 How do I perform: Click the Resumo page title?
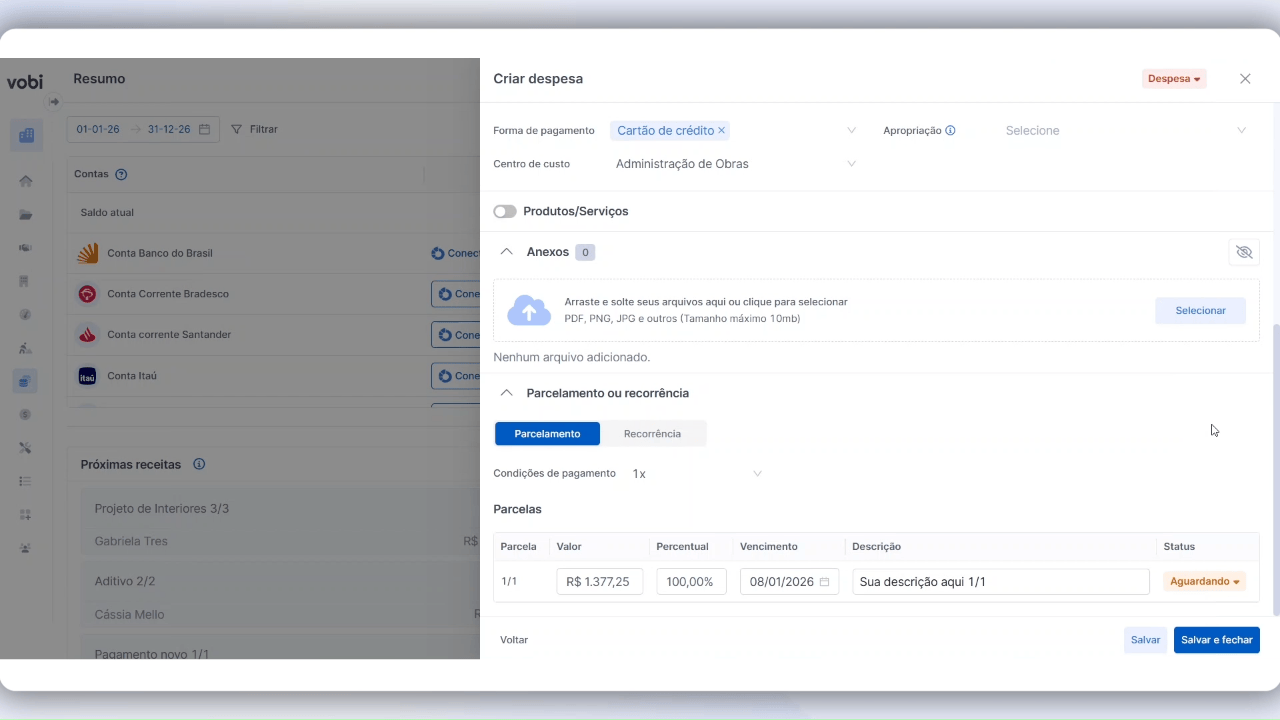99,79
